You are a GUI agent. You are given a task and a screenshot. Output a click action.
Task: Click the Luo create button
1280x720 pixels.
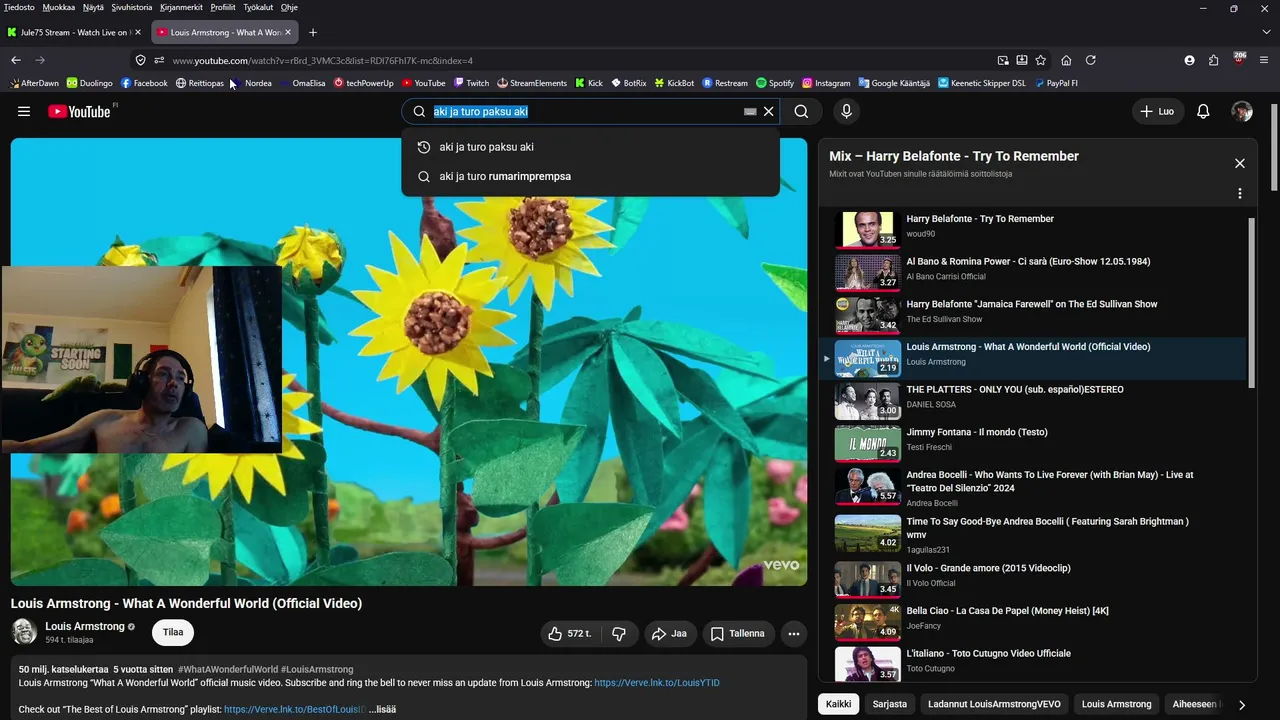[x=1157, y=112]
